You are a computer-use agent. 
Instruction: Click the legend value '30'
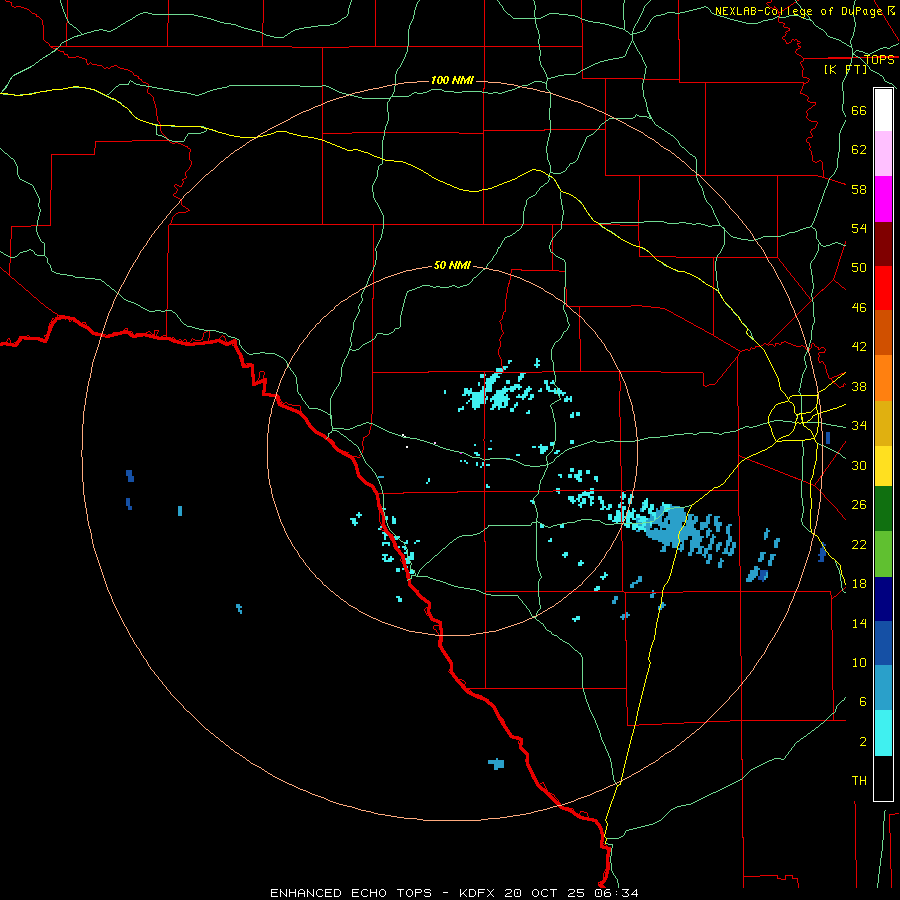pos(859,465)
